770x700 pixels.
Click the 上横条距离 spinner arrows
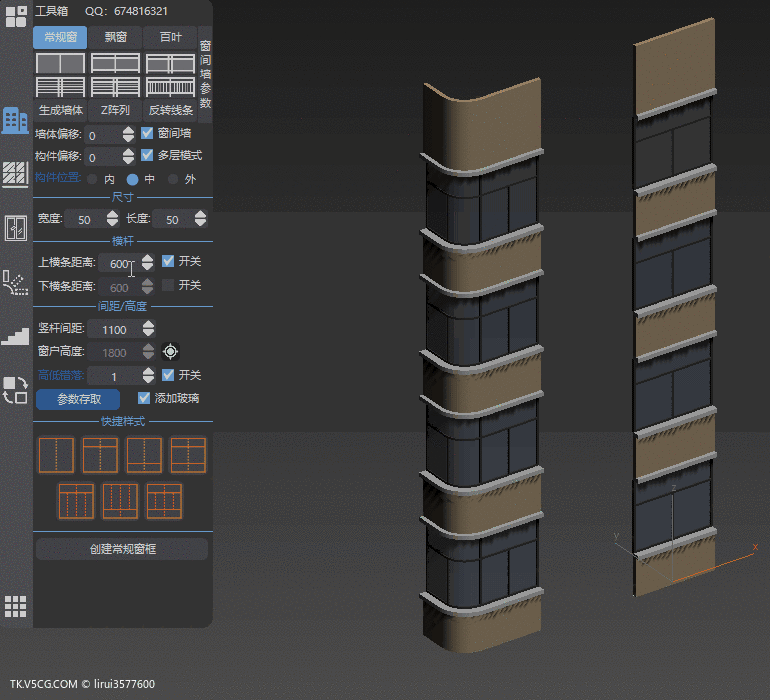click(x=147, y=263)
